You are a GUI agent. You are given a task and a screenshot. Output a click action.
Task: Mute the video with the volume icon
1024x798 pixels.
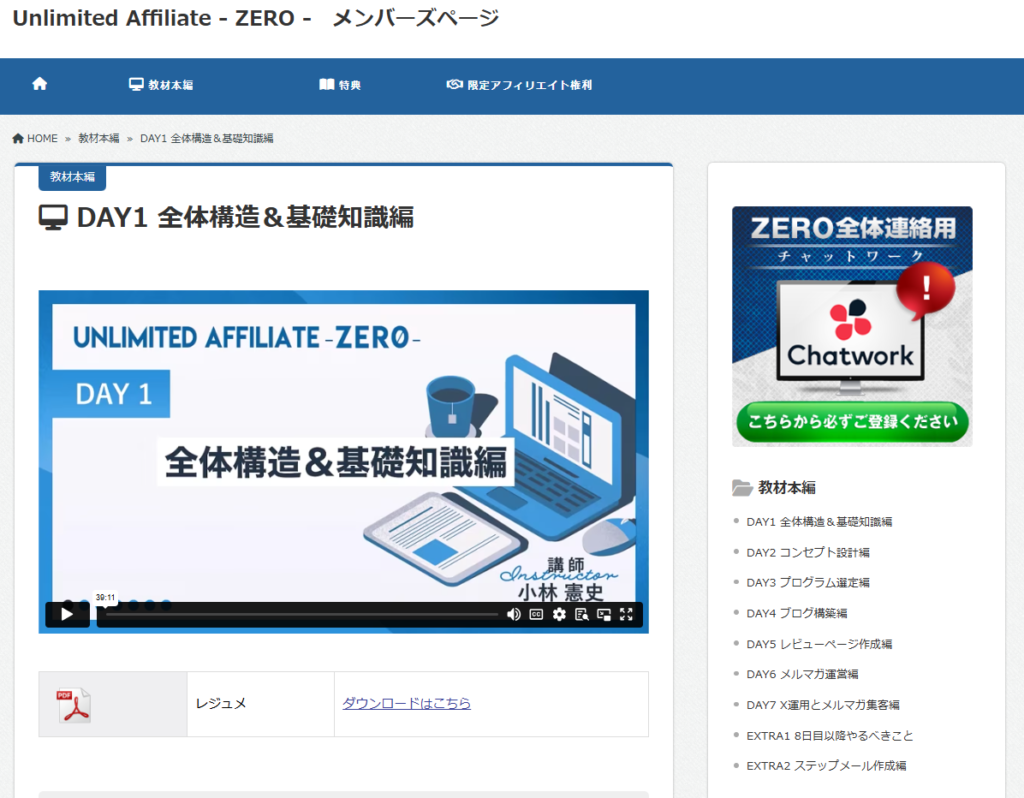(513, 614)
